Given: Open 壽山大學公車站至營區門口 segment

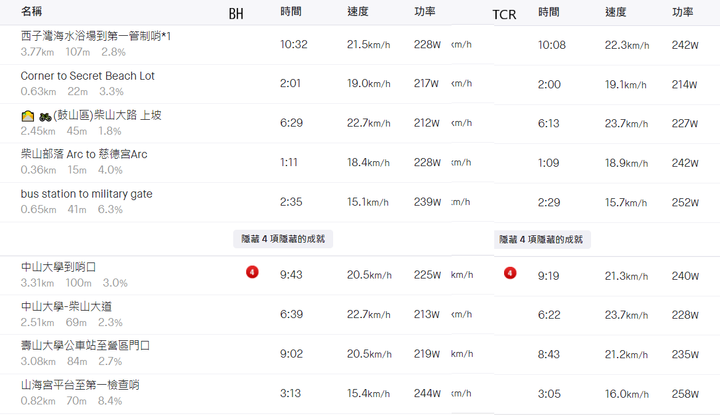Looking at the screenshot, I should pos(85,345).
